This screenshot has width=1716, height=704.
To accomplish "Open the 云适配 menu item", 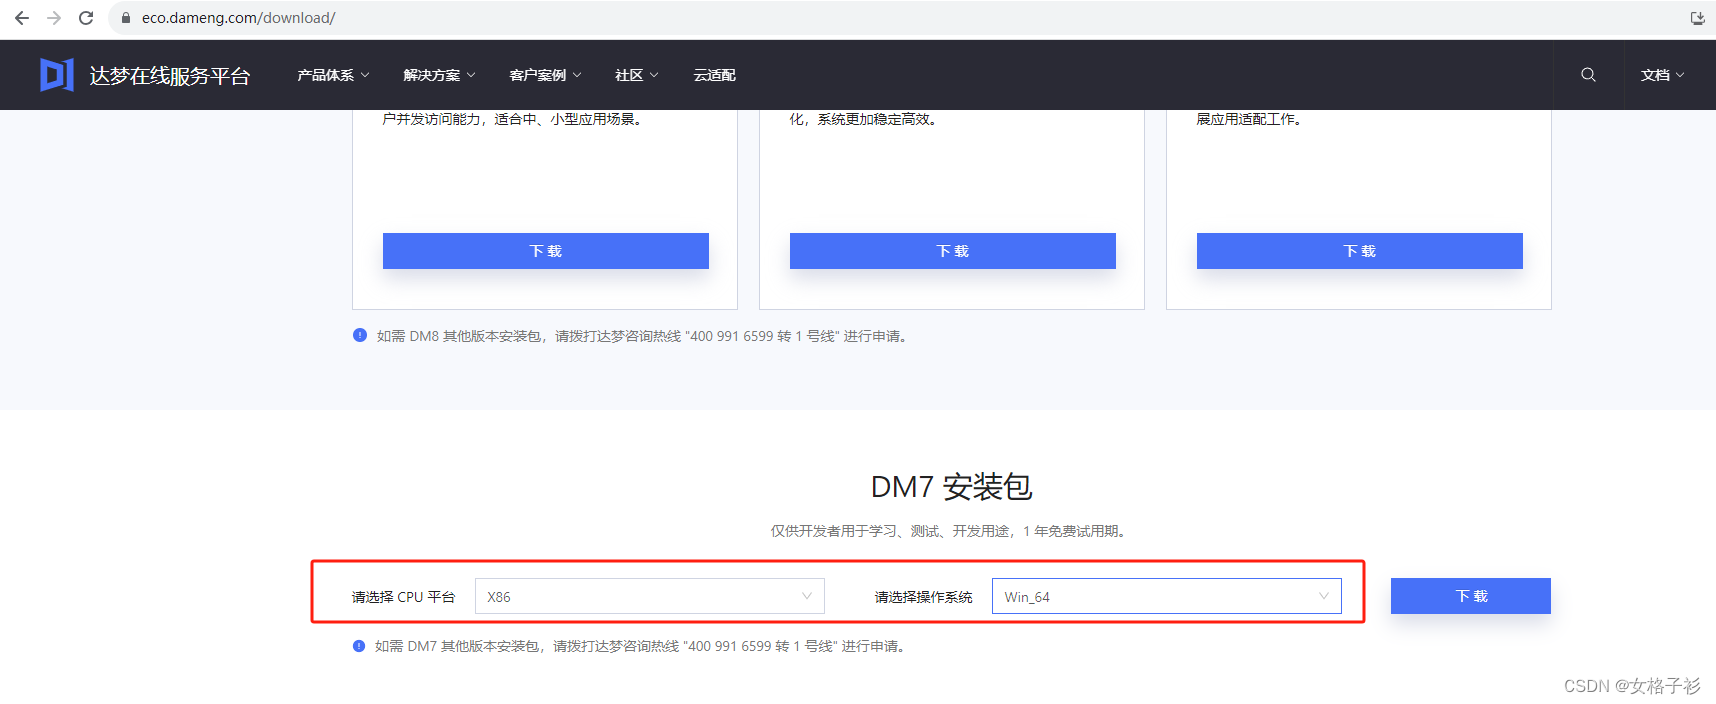I will click(714, 75).
